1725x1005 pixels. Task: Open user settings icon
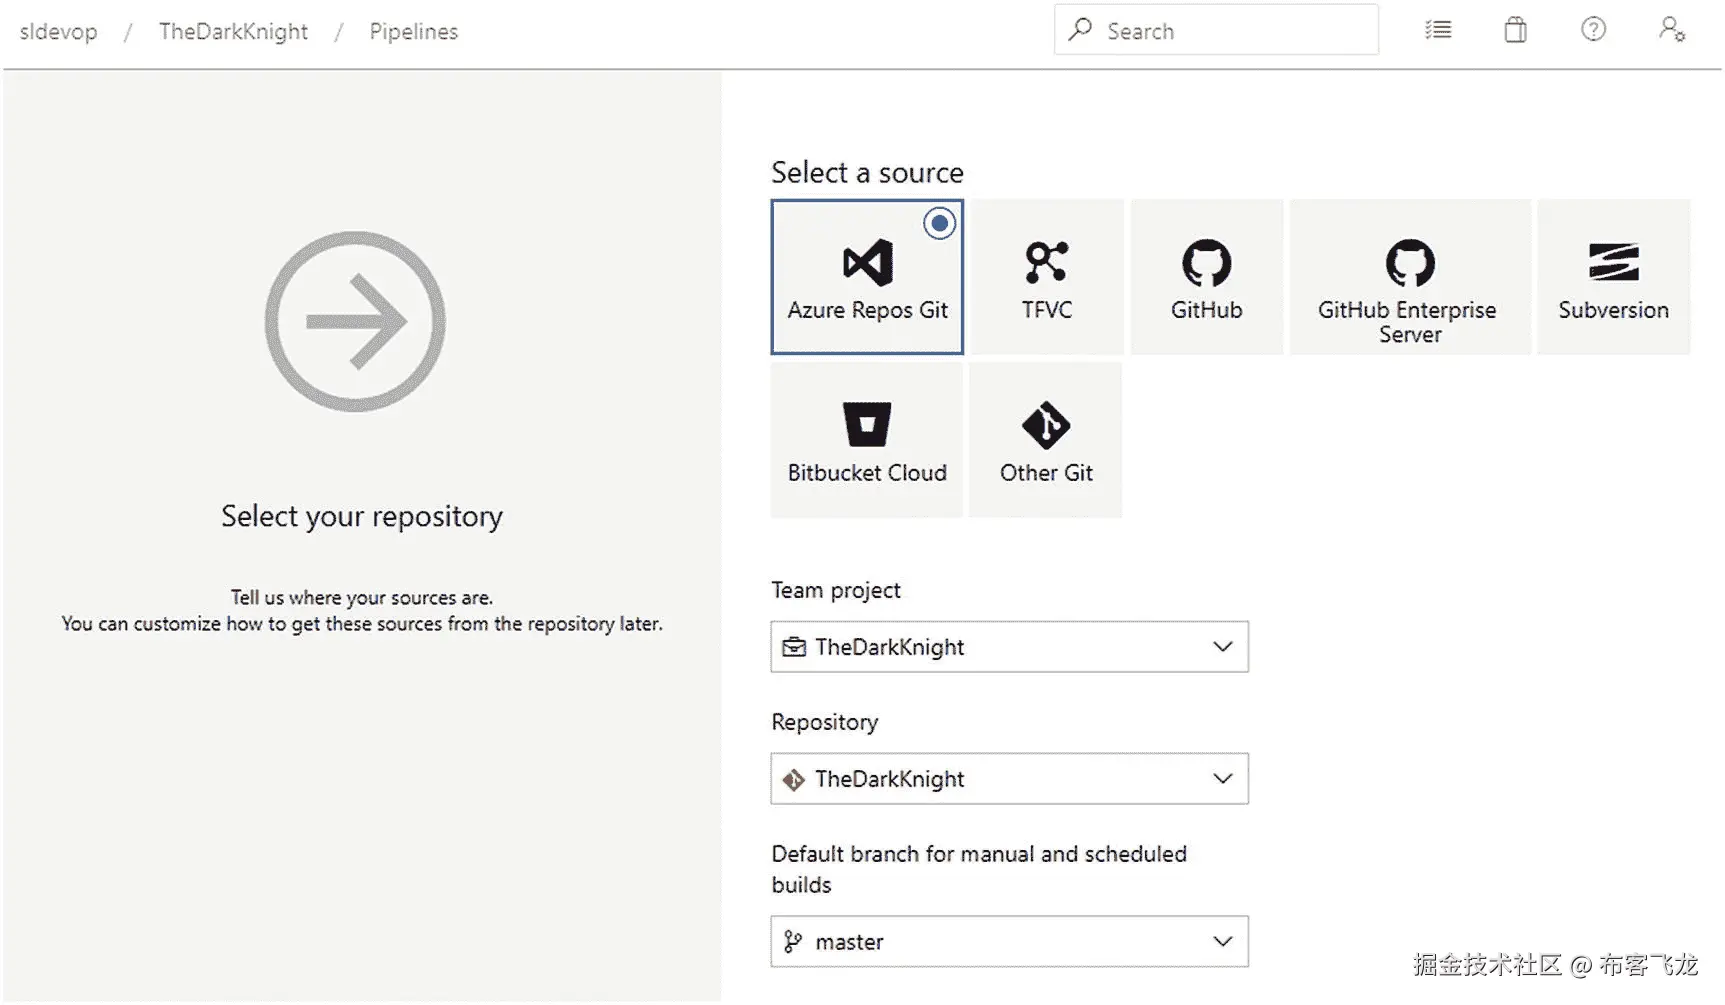[x=1671, y=30]
